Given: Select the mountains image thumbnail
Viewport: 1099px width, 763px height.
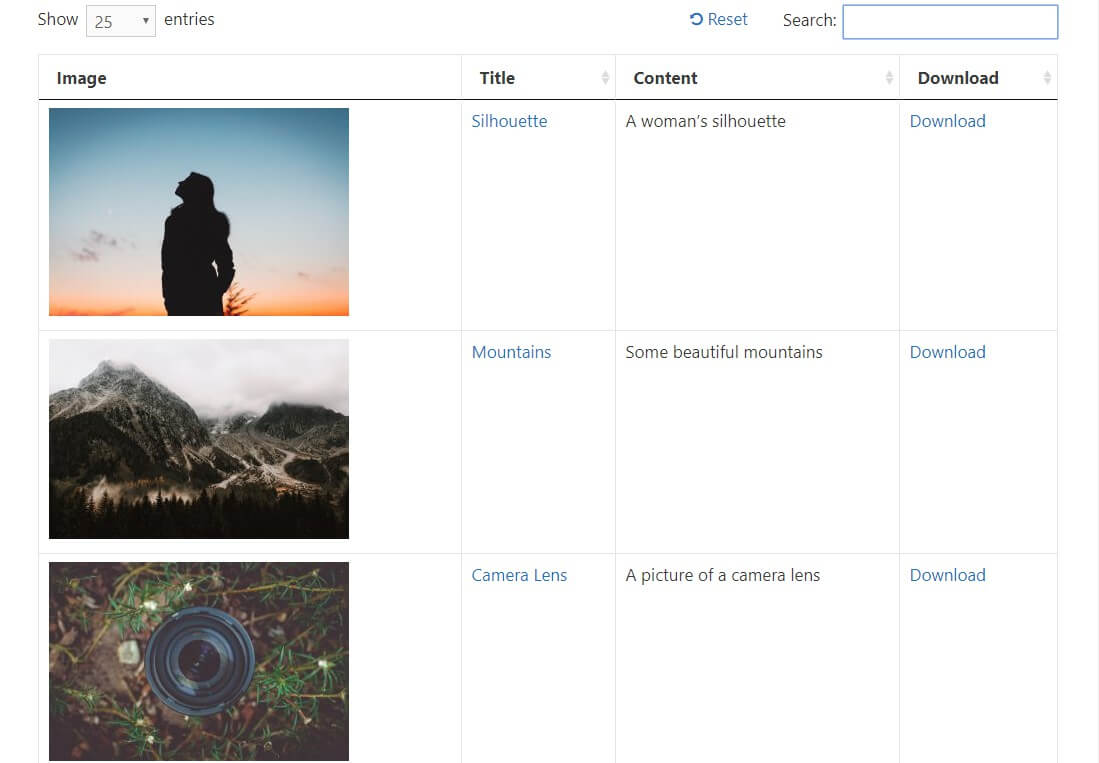Looking at the screenshot, I should click(198, 438).
